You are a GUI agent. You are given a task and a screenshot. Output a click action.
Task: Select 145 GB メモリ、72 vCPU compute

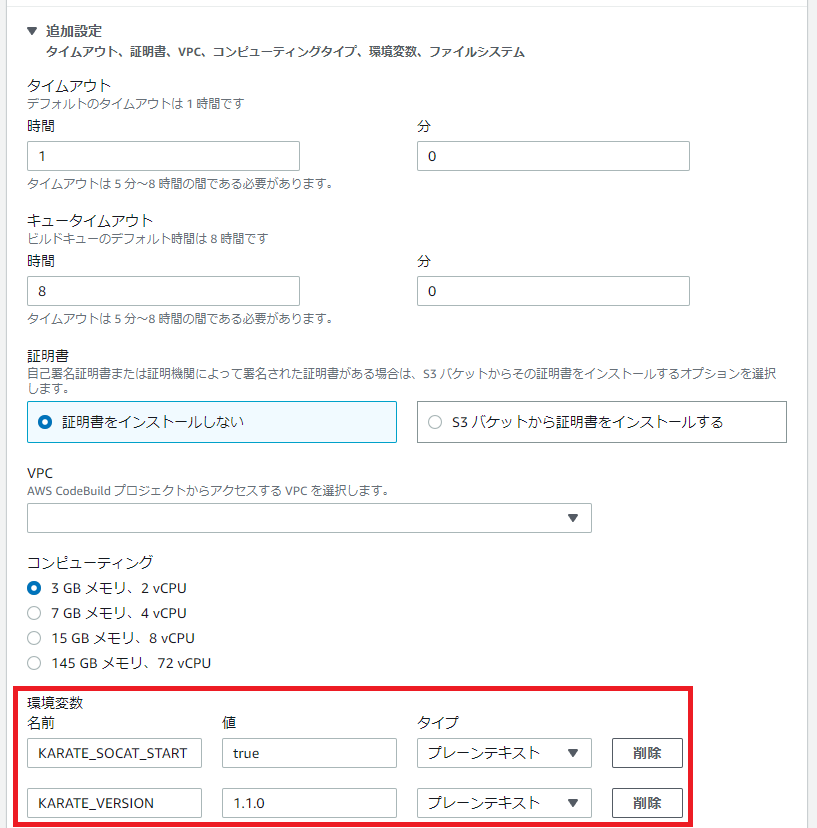[33, 662]
